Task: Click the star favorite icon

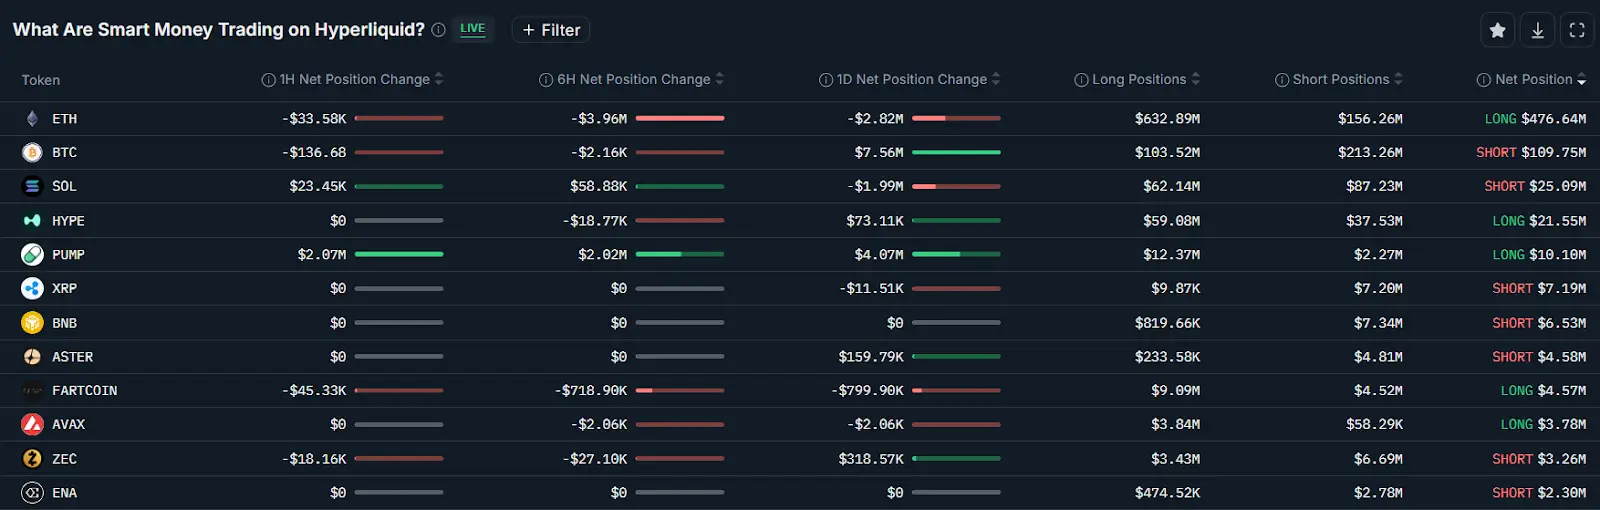Action: click(x=1497, y=30)
